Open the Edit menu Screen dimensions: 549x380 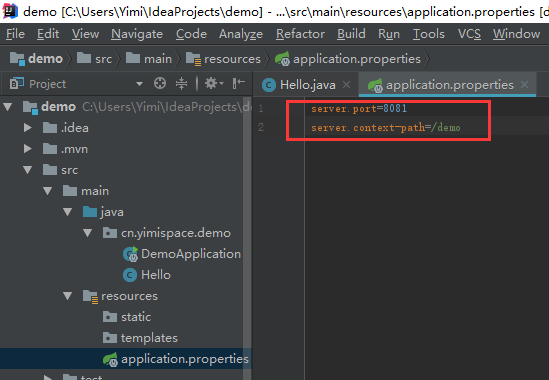[48, 34]
